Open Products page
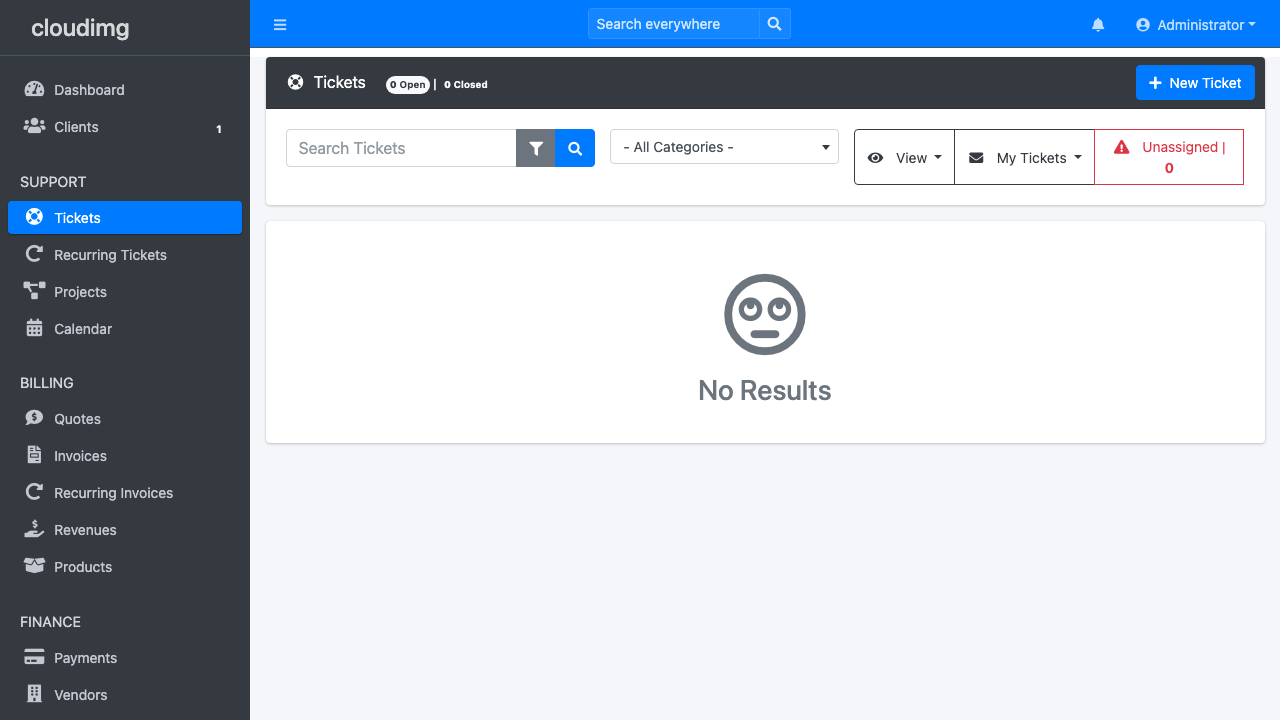The height and width of the screenshot is (720, 1280). tap(125, 566)
